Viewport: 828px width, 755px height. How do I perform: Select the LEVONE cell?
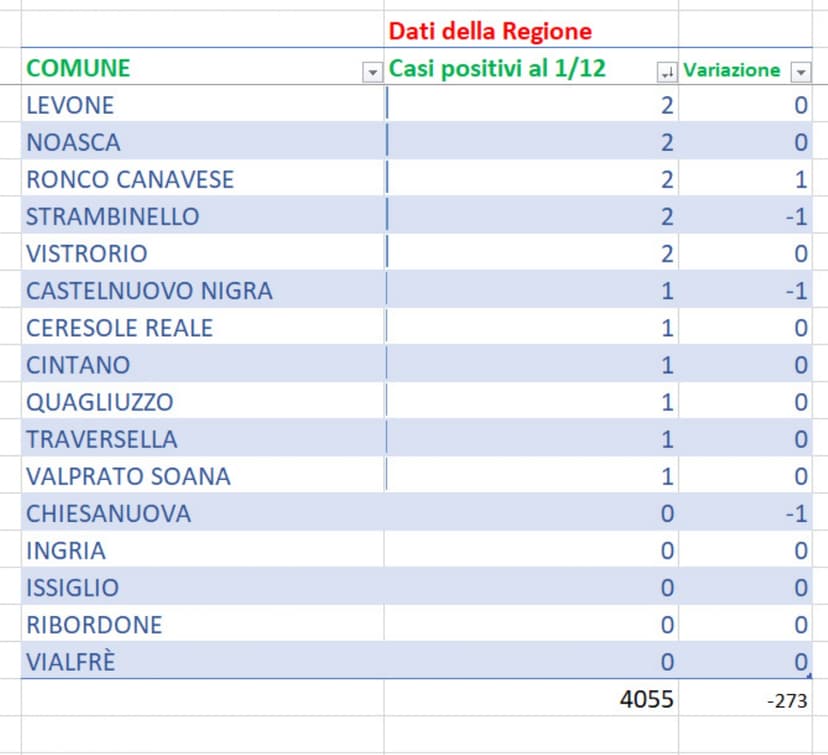click(x=70, y=105)
